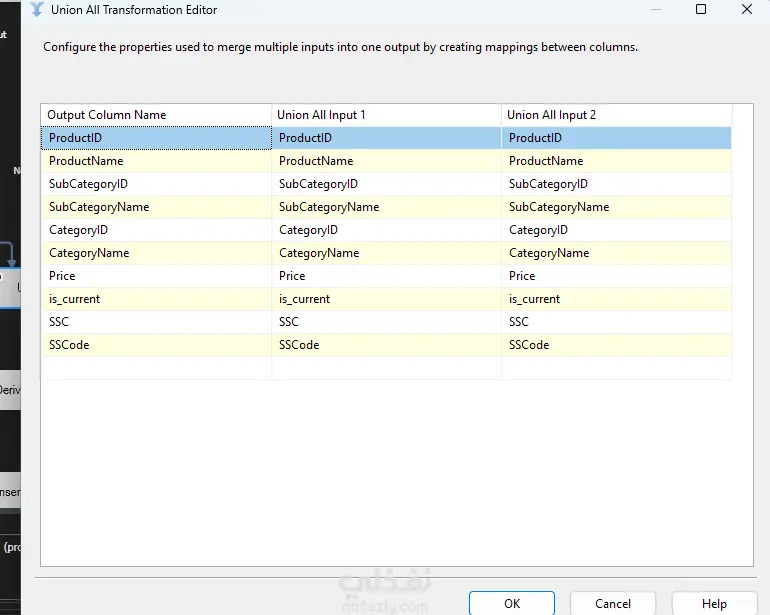Select SSC output column cell

(156, 322)
